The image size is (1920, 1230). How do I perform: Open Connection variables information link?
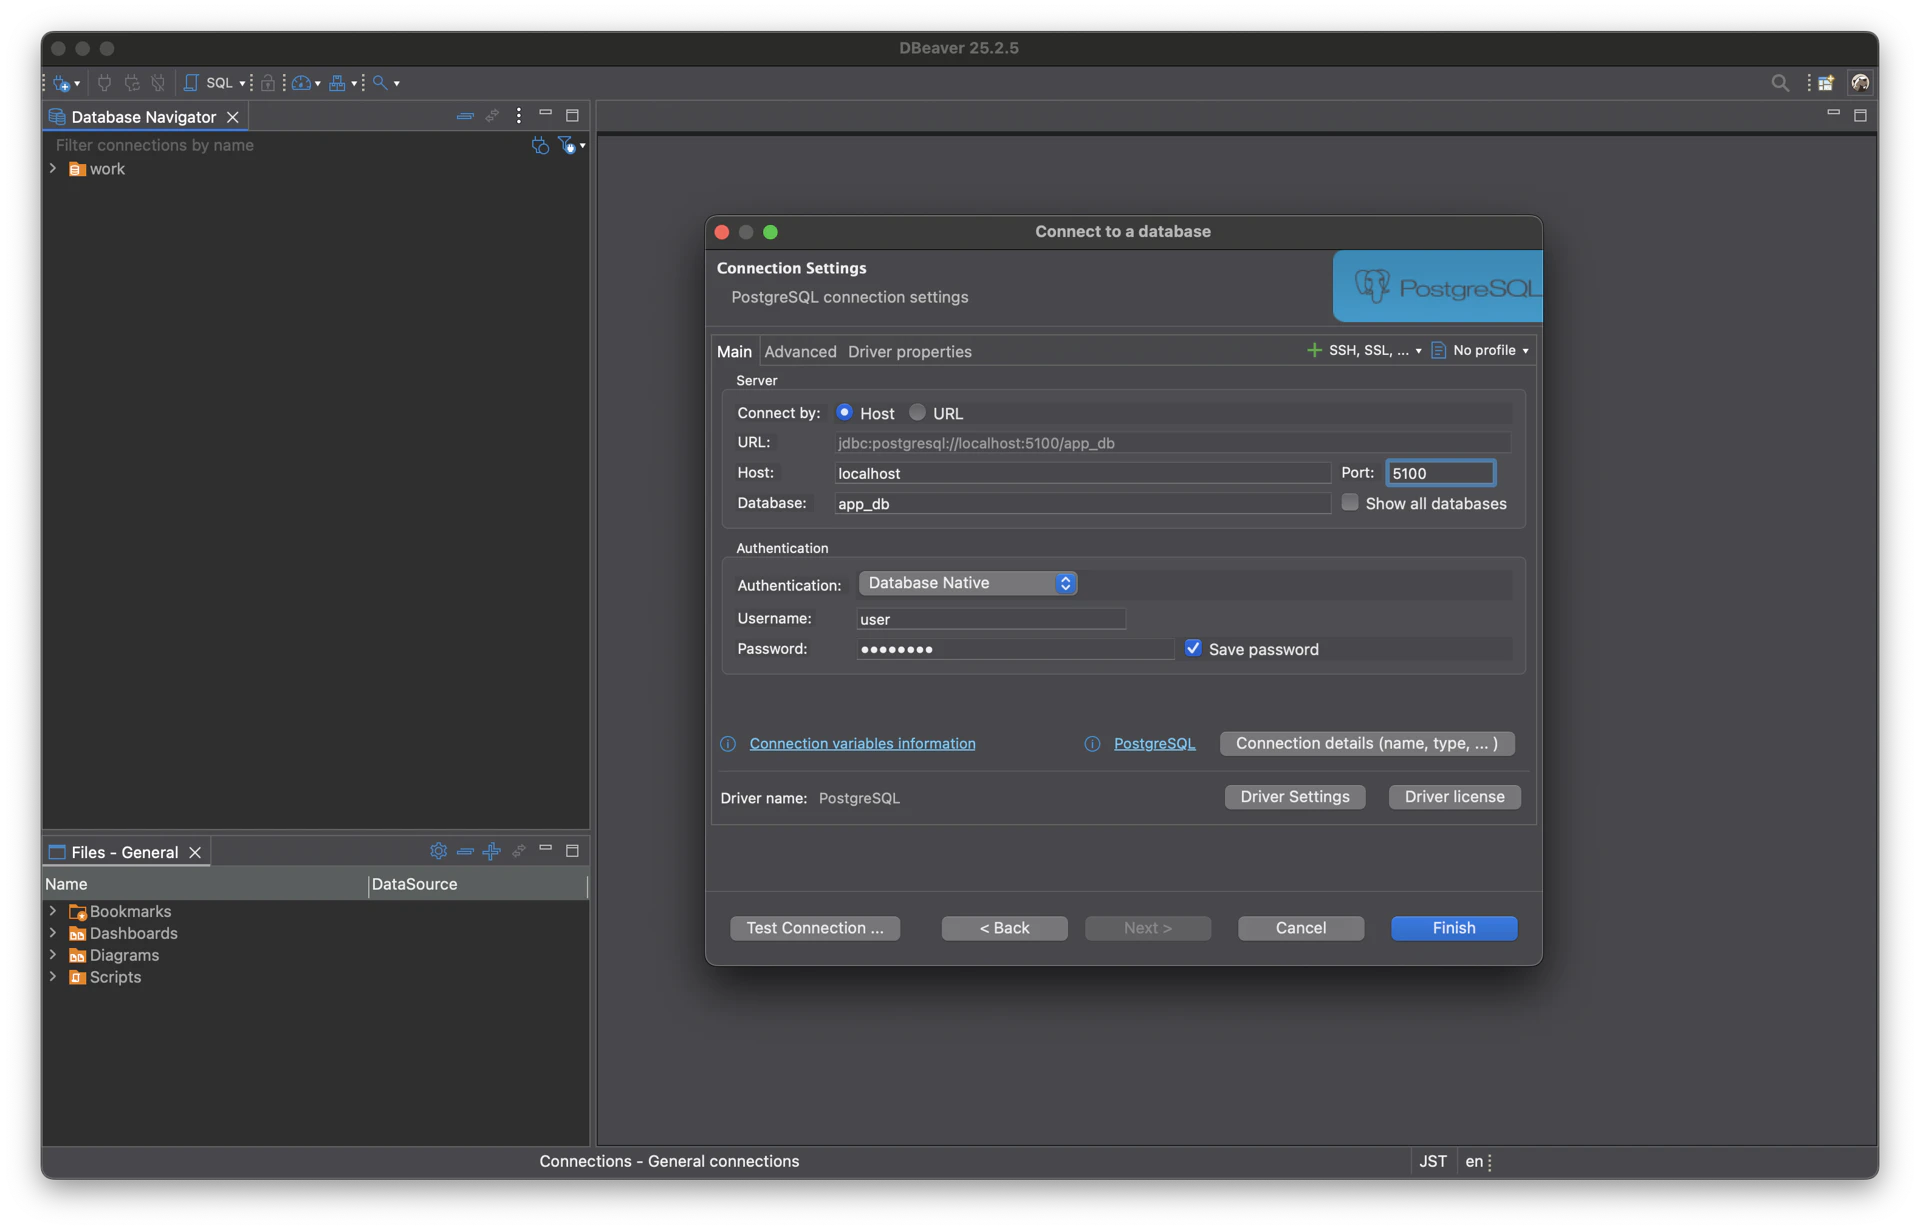point(862,744)
